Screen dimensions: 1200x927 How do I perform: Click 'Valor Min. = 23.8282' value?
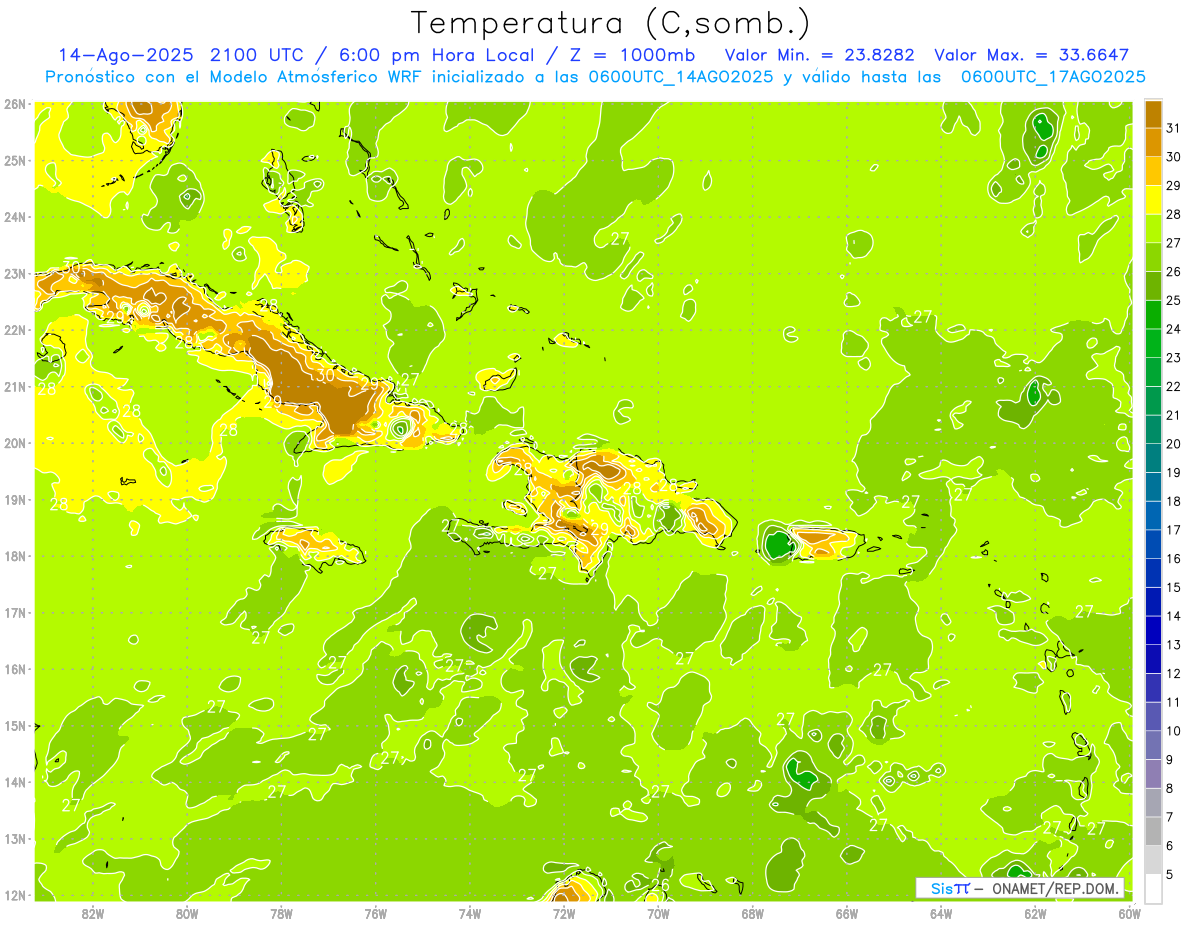pos(820,55)
